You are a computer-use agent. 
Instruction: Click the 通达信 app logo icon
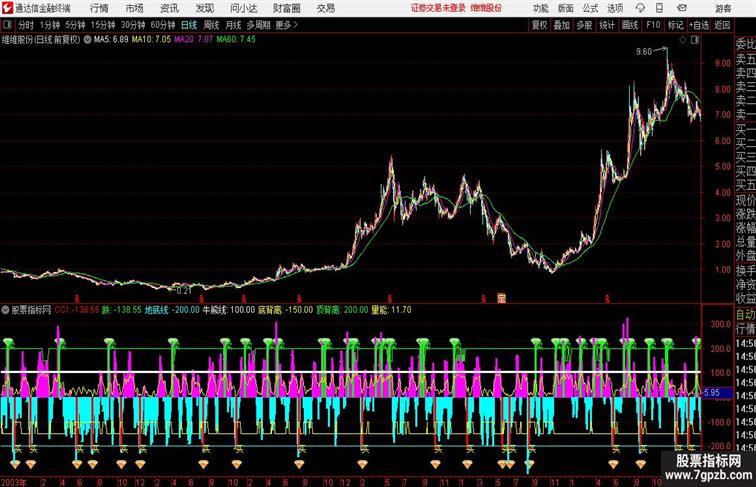click(7, 8)
